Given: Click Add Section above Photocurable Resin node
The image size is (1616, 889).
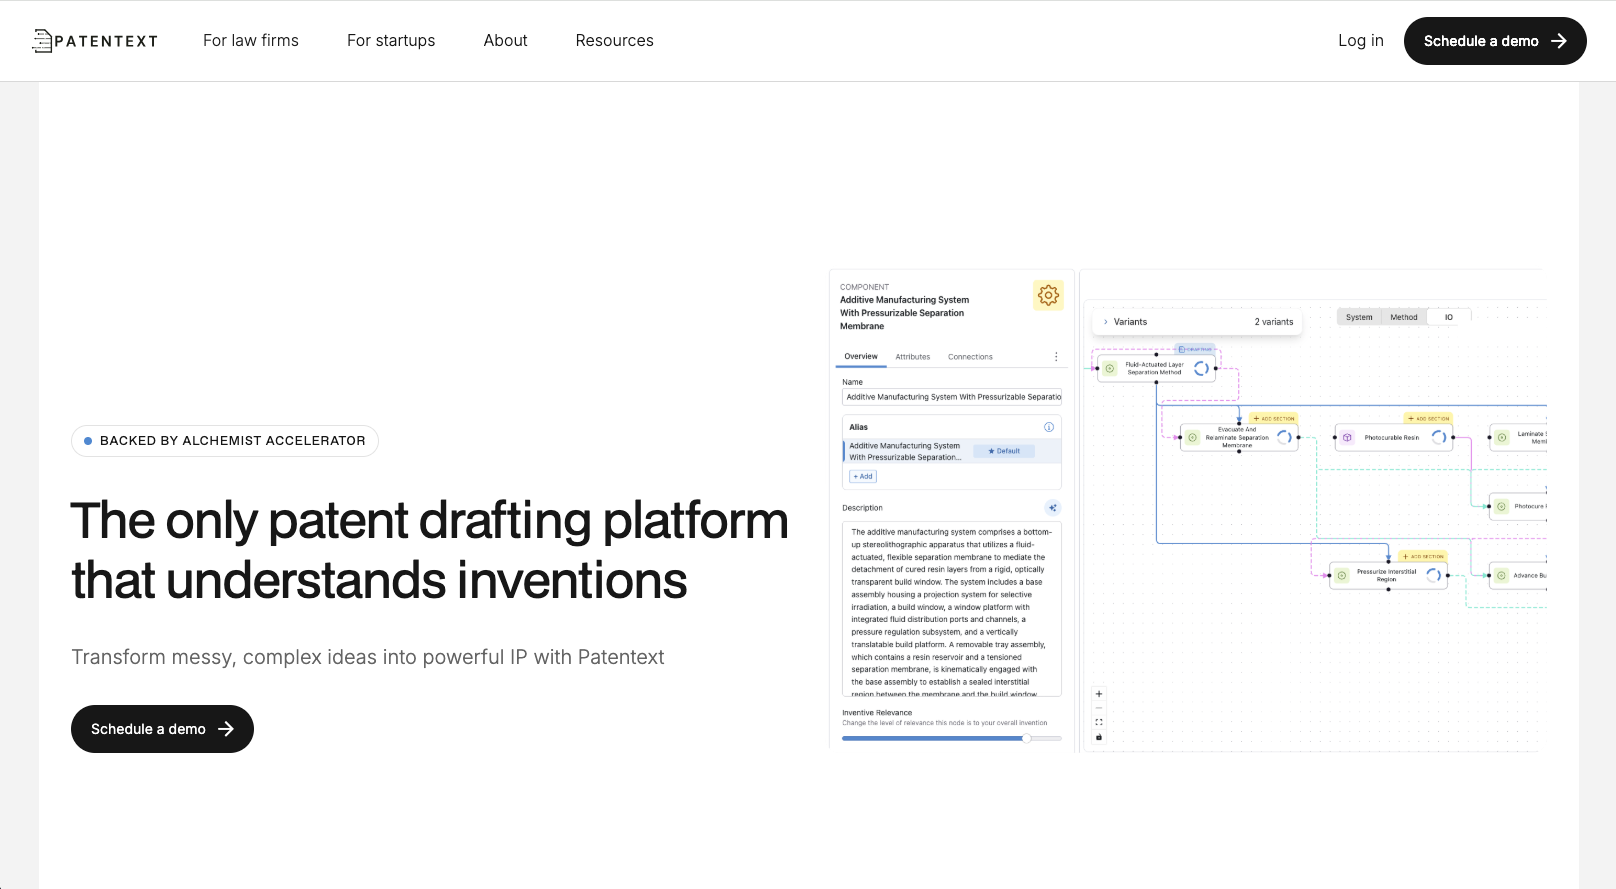Looking at the screenshot, I should point(1428,419).
